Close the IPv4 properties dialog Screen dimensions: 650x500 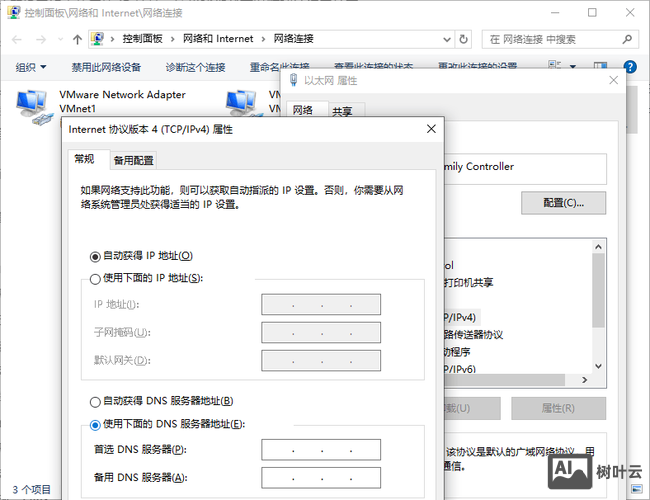coord(431,129)
